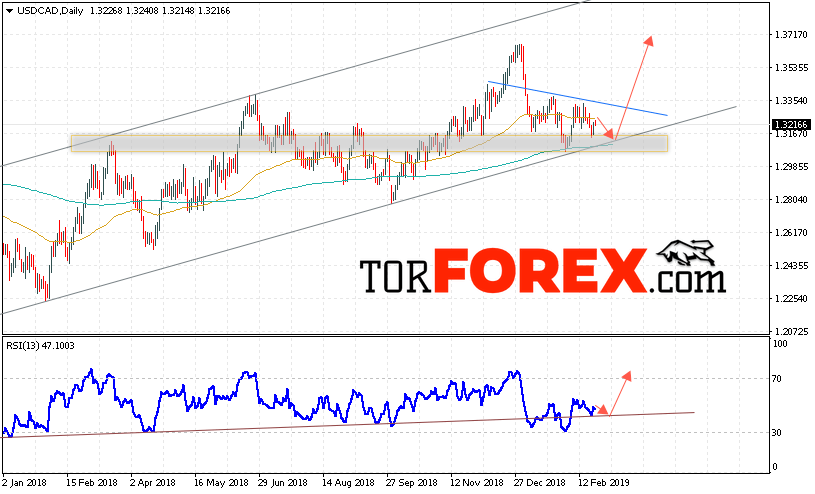Open the USDCAD chart dropdown triangle
The height and width of the screenshot is (494, 815).
point(9,11)
